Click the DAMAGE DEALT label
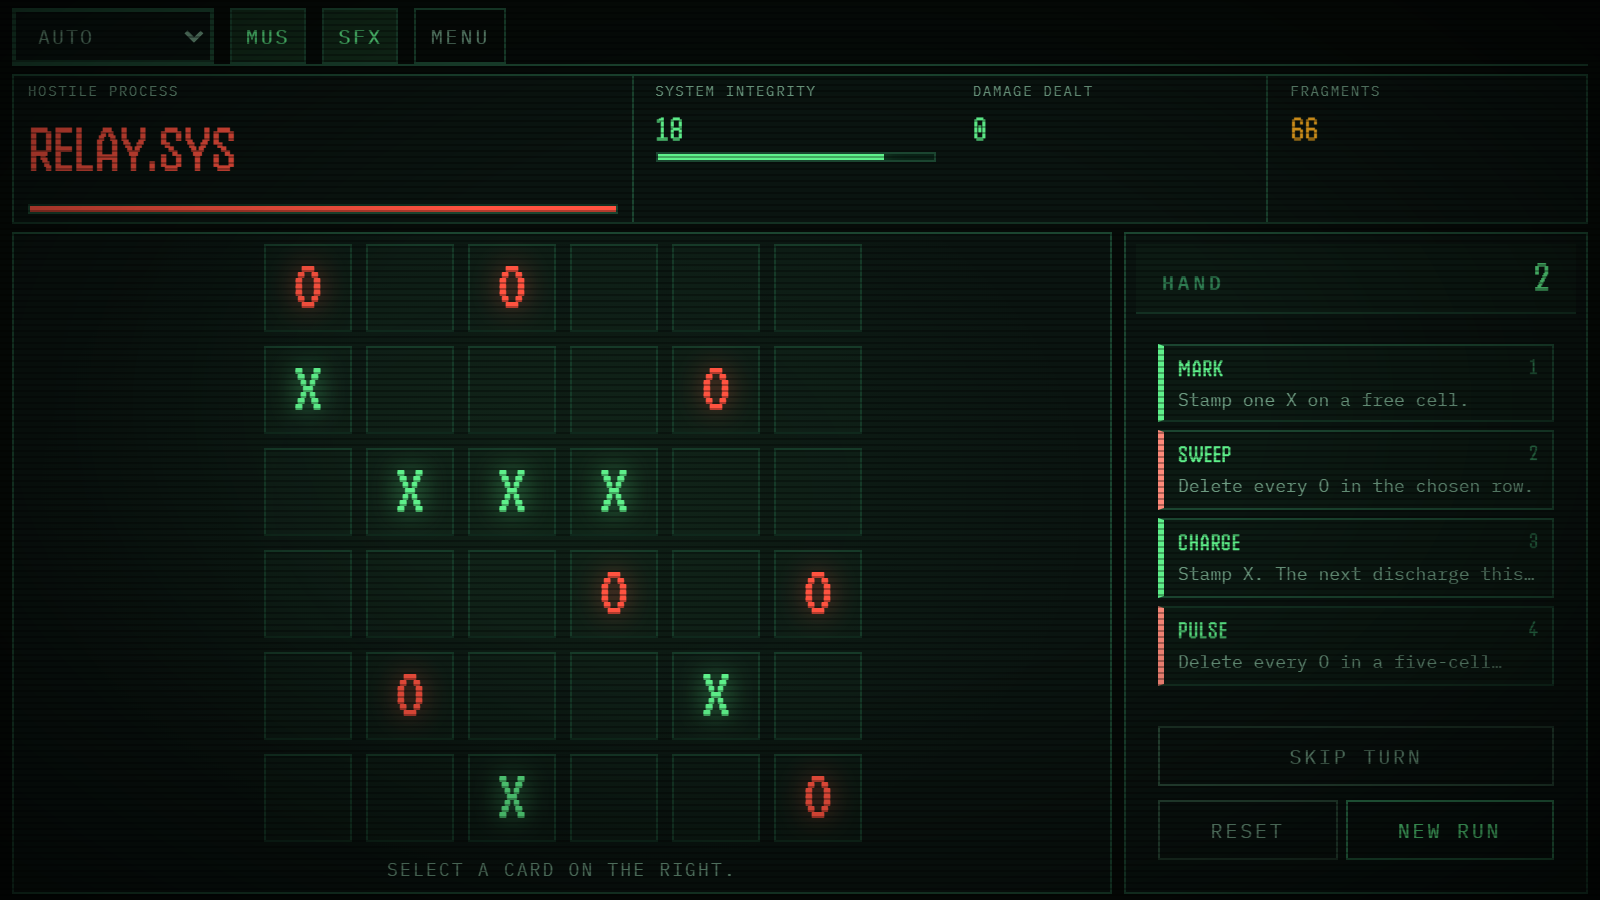 pyautogui.click(x=1033, y=91)
